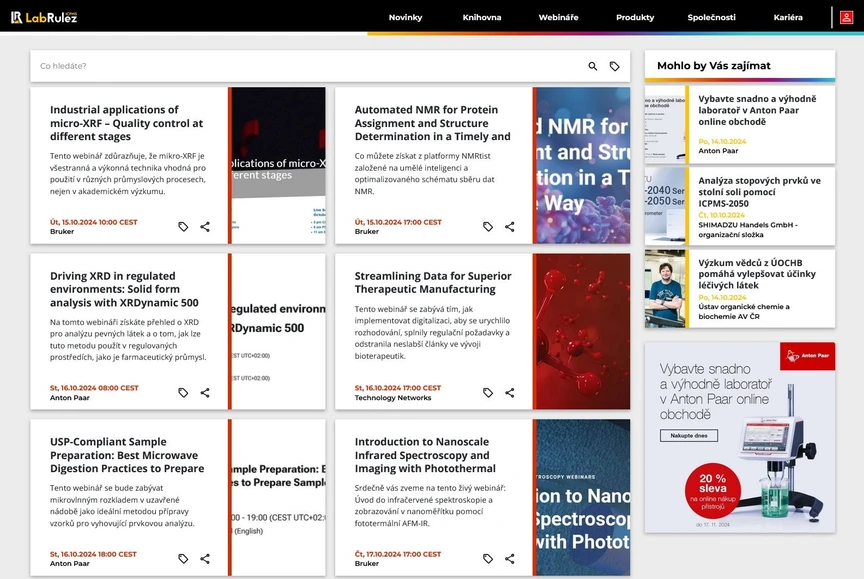
Task: Click the ICPMS-2050 article thumbnail
Action: [665, 206]
